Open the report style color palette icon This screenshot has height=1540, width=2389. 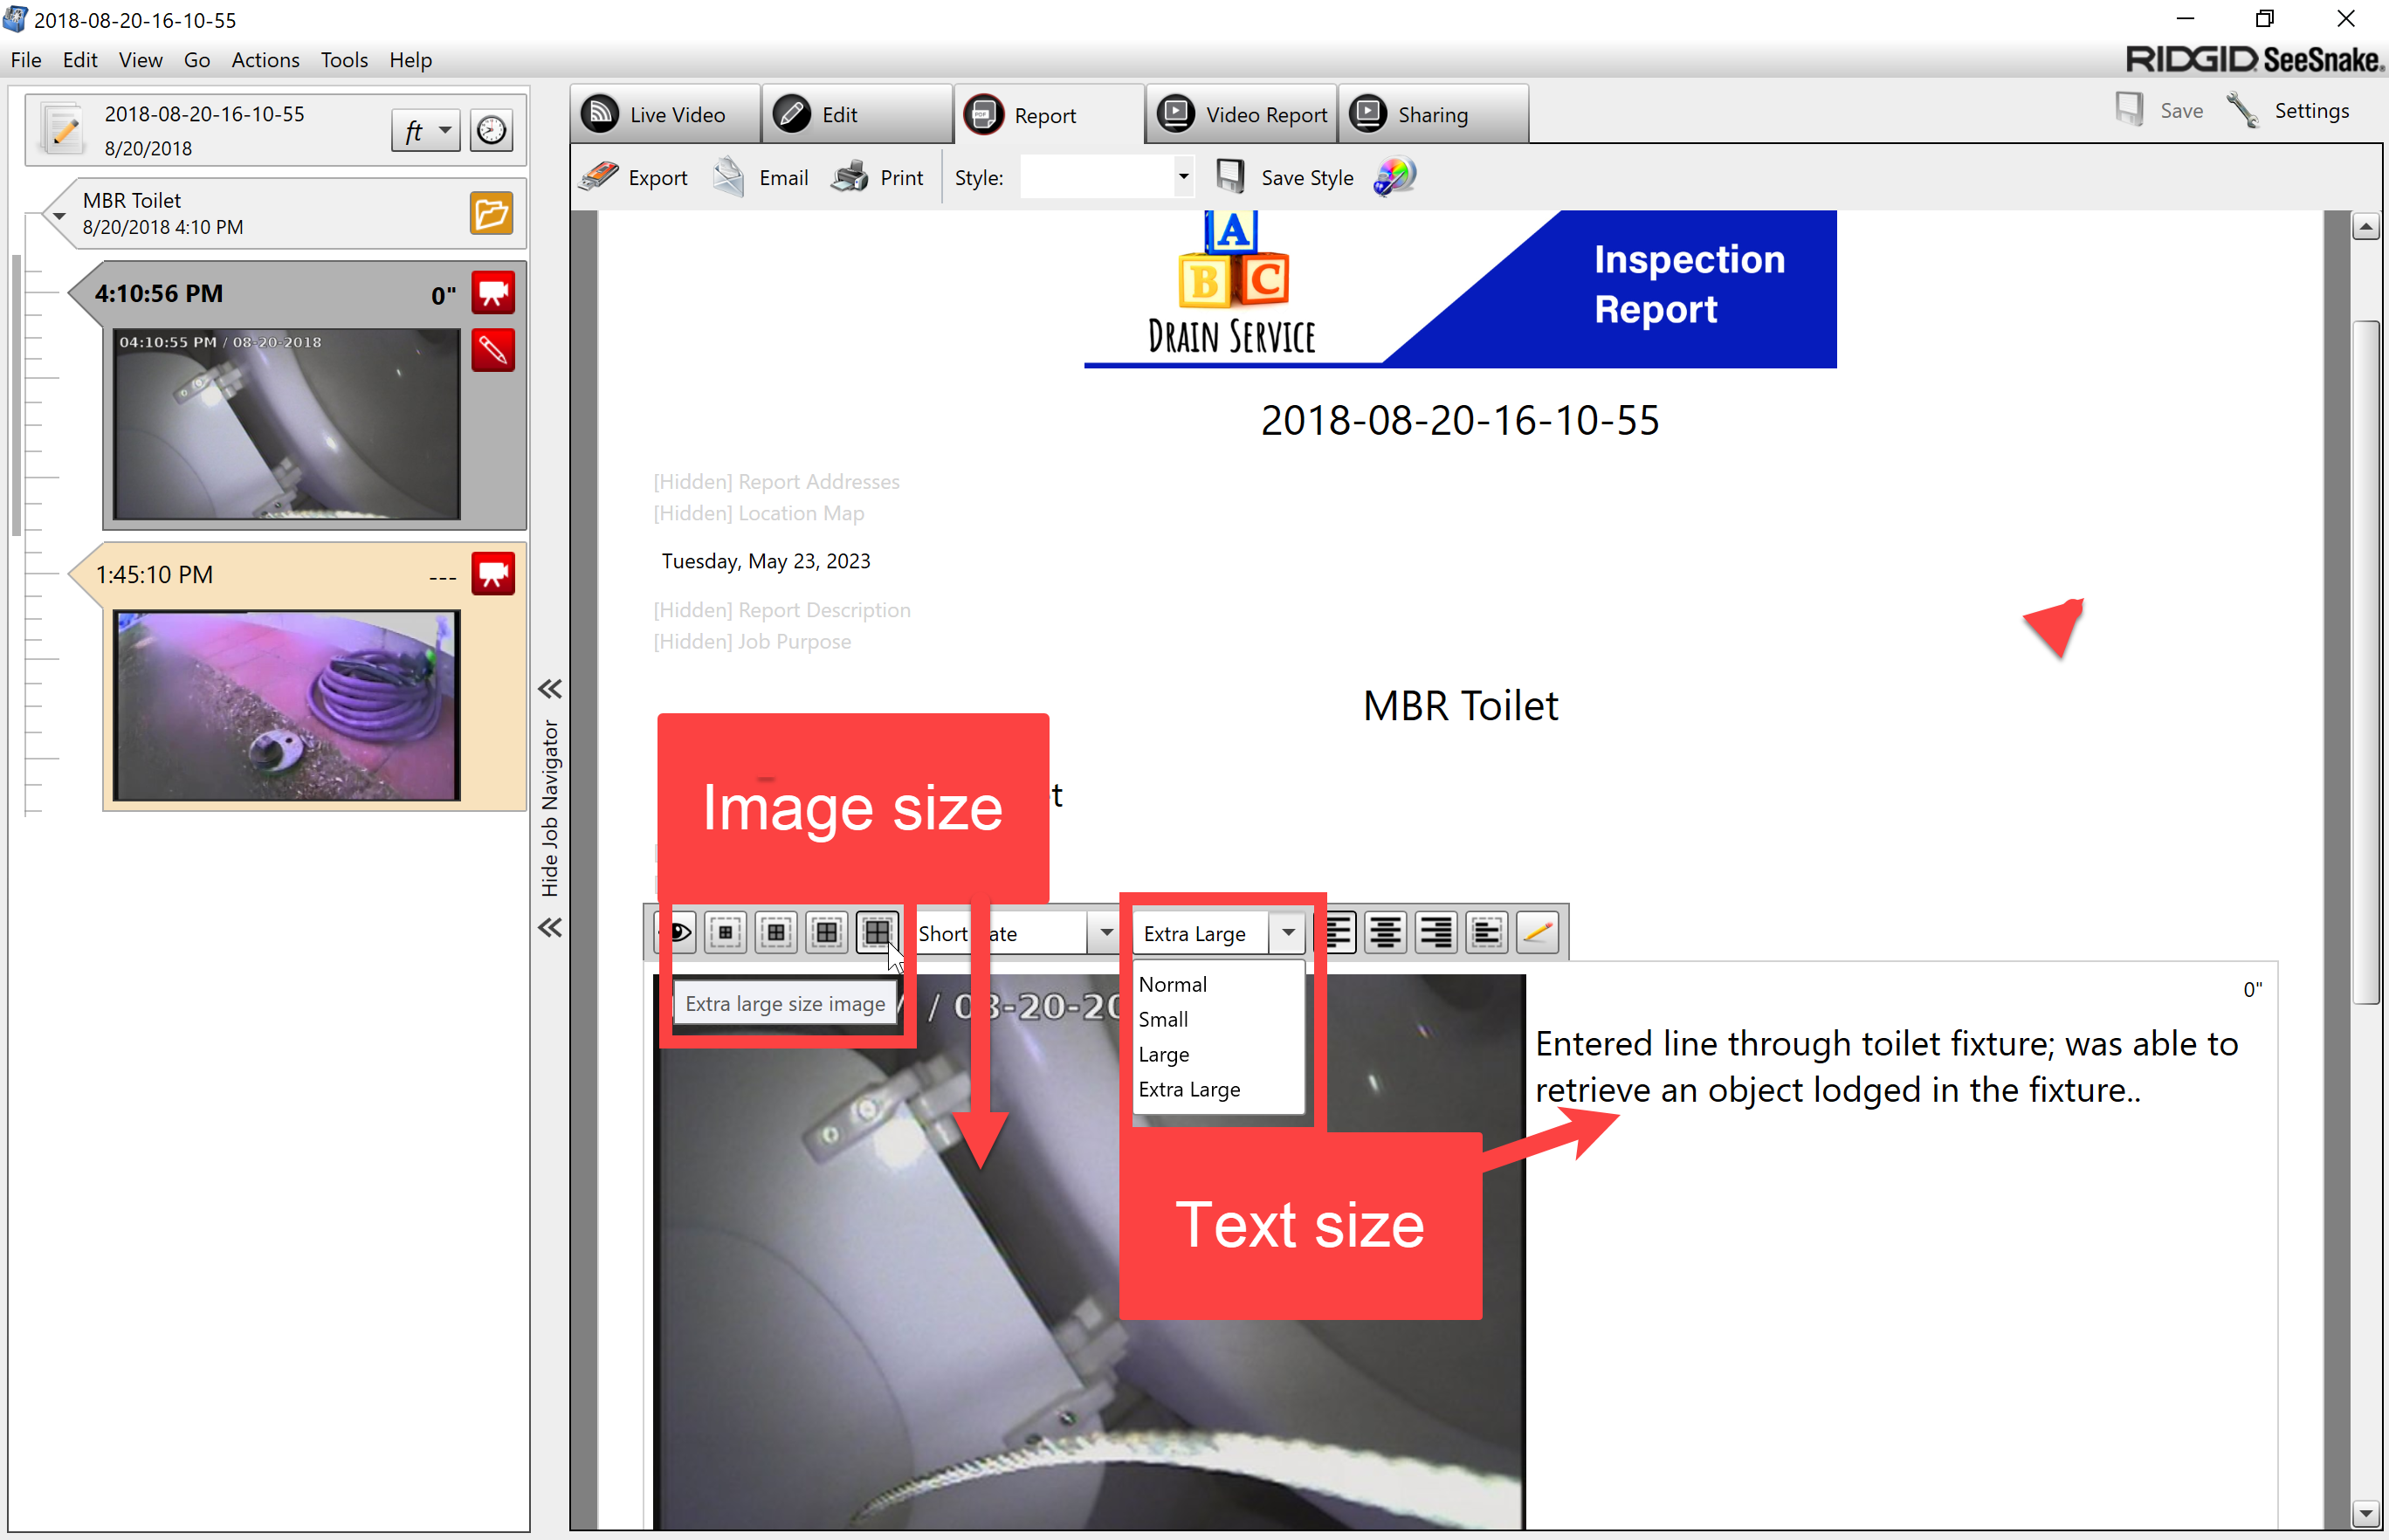click(x=1395, y=177)
